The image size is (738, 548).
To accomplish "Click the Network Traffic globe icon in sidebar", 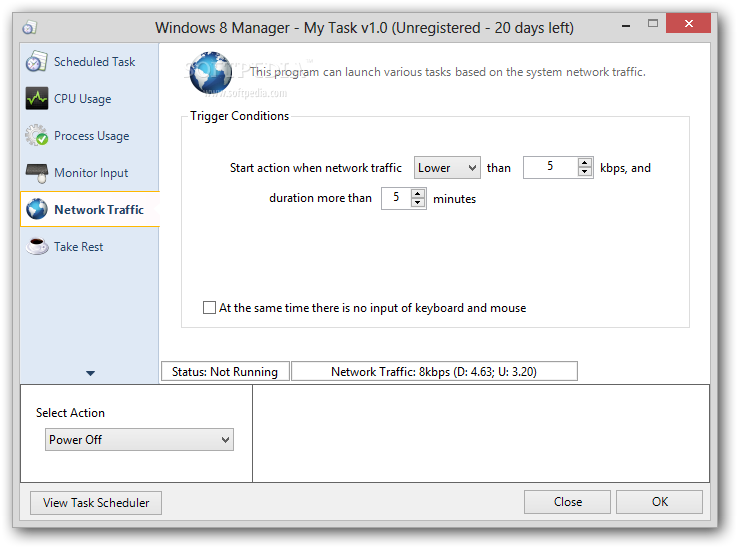I will point(37,210).
